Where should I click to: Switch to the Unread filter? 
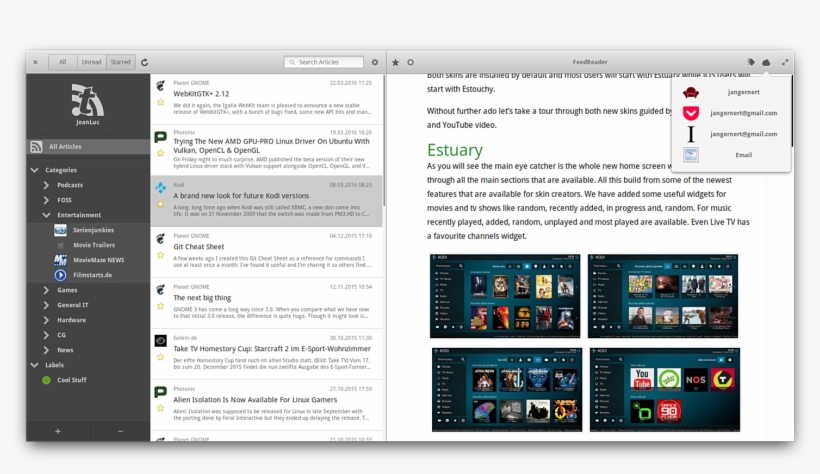tap(92, 62)
